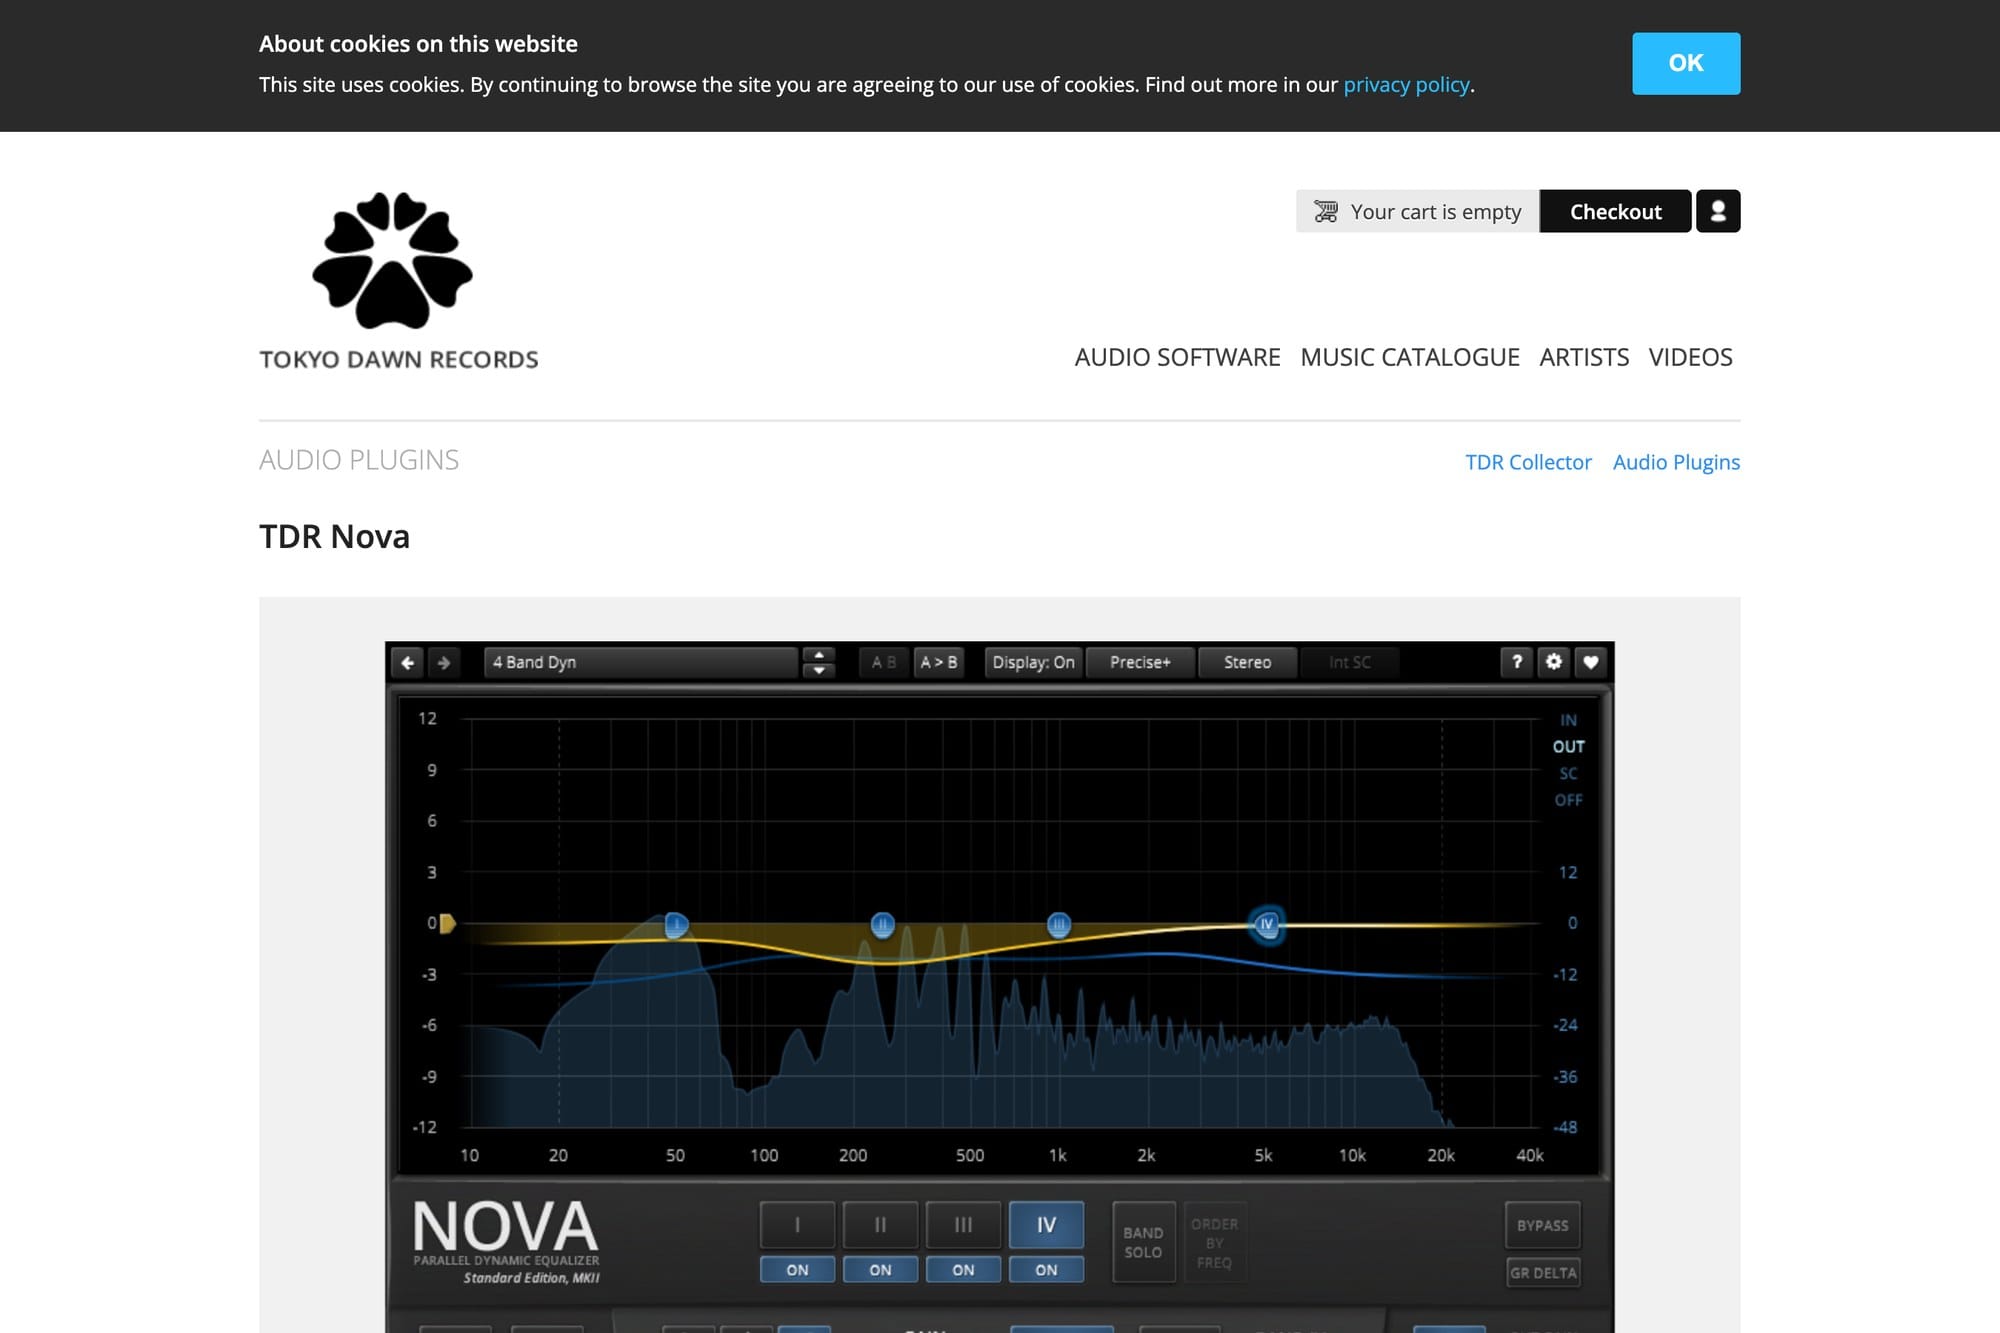This screenshot has height=1333, width=2000.
Task: Select band III node on the EQ curve
Action: click(1059, 925)
